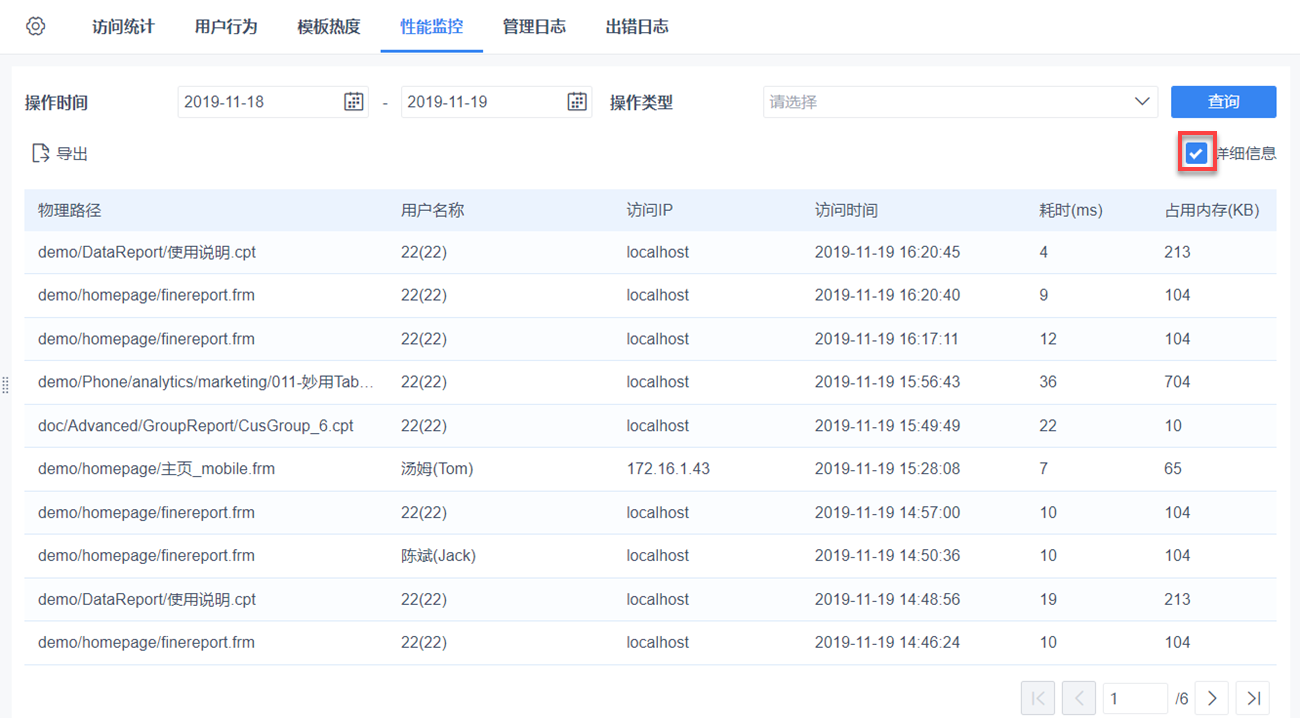Click the 耗时(ms) column header
Image resolution: width=1300 pixels, height=718 pixels.
[x=1071, y=210]
